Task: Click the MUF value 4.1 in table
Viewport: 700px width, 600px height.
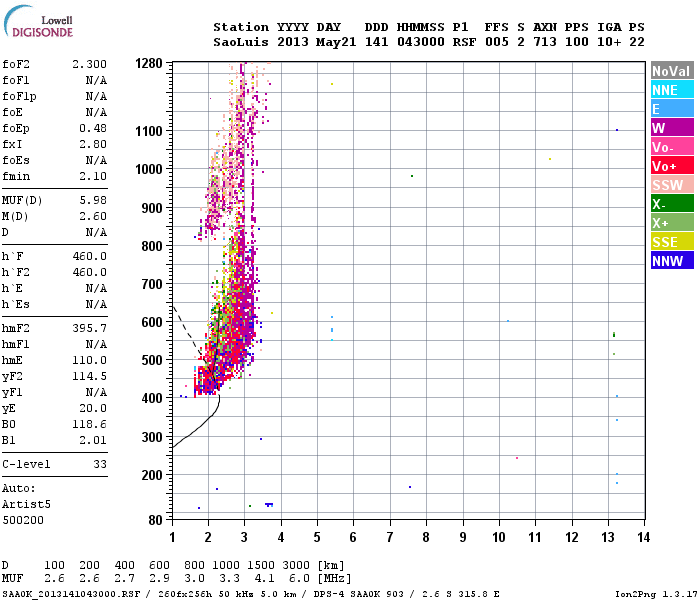Action: pos(264,578)
